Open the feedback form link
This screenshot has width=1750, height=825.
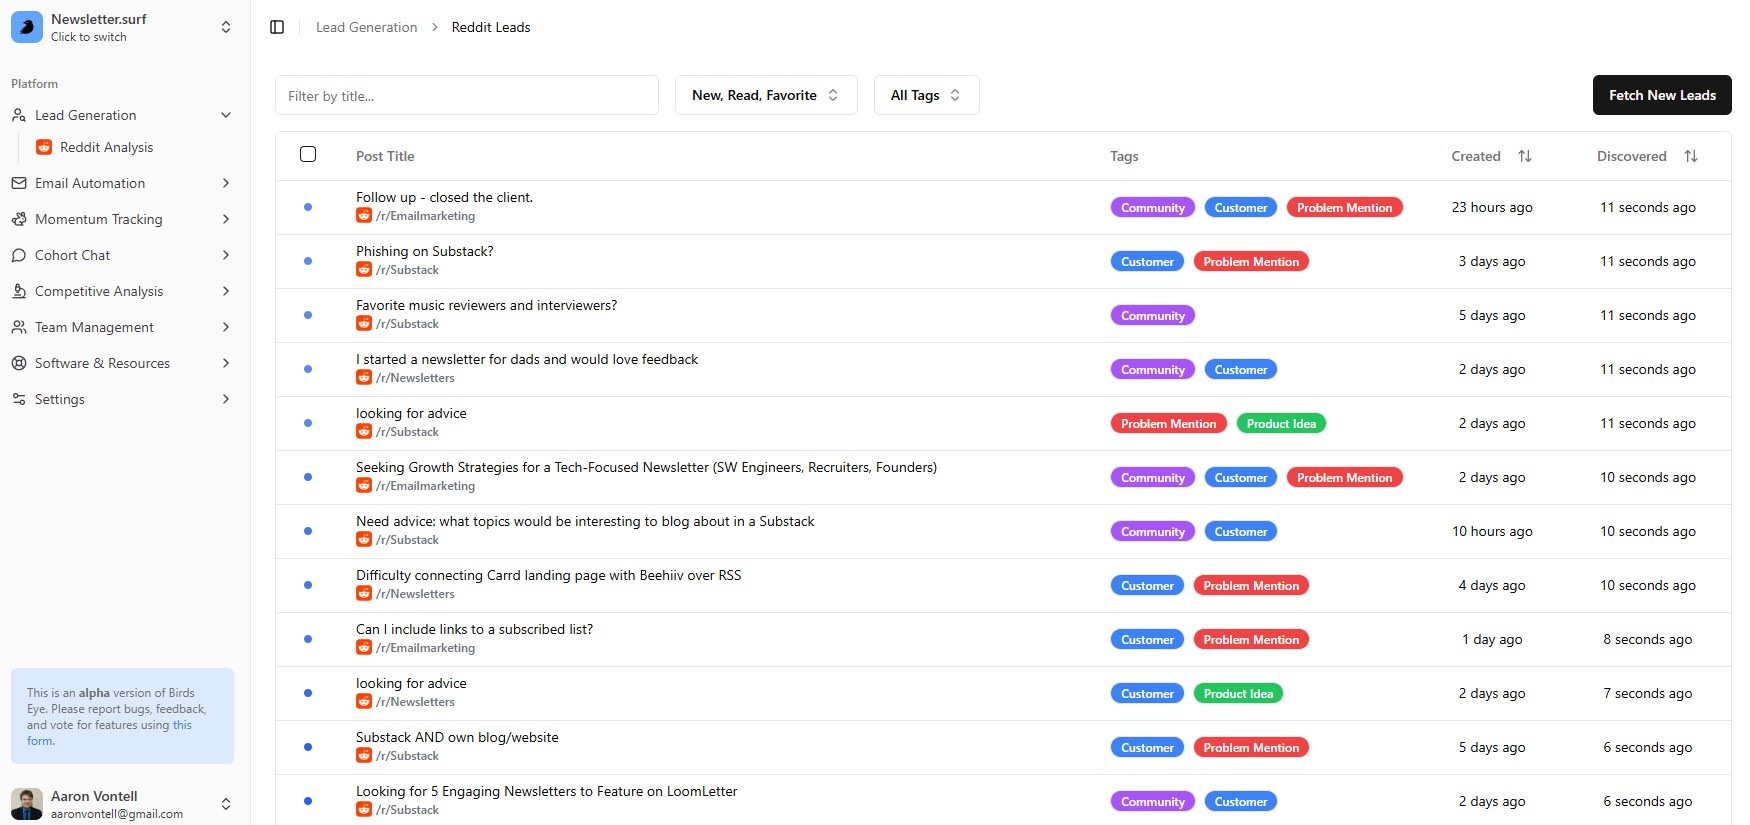coord(181,725)
